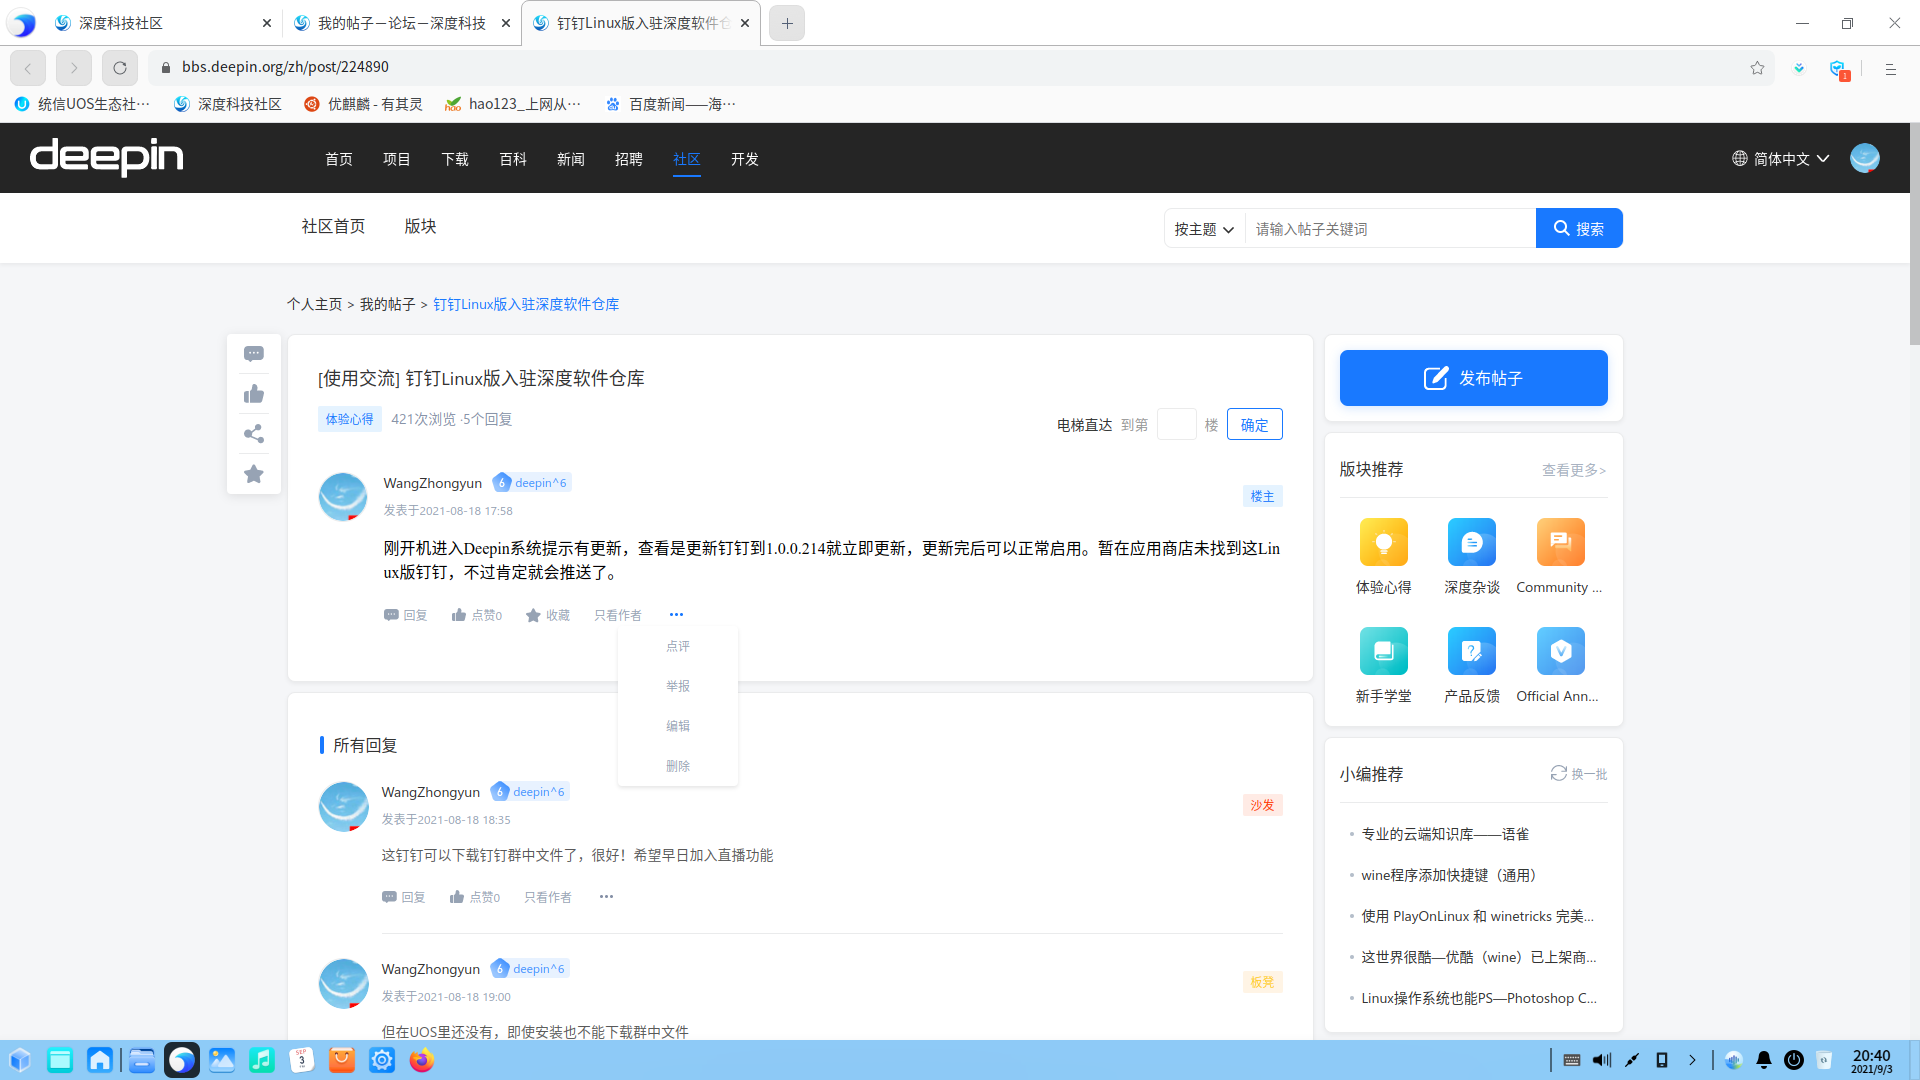Open the three-dots menu on first reply
This screenshot has height=1080, width=1920.
point(606,897)
